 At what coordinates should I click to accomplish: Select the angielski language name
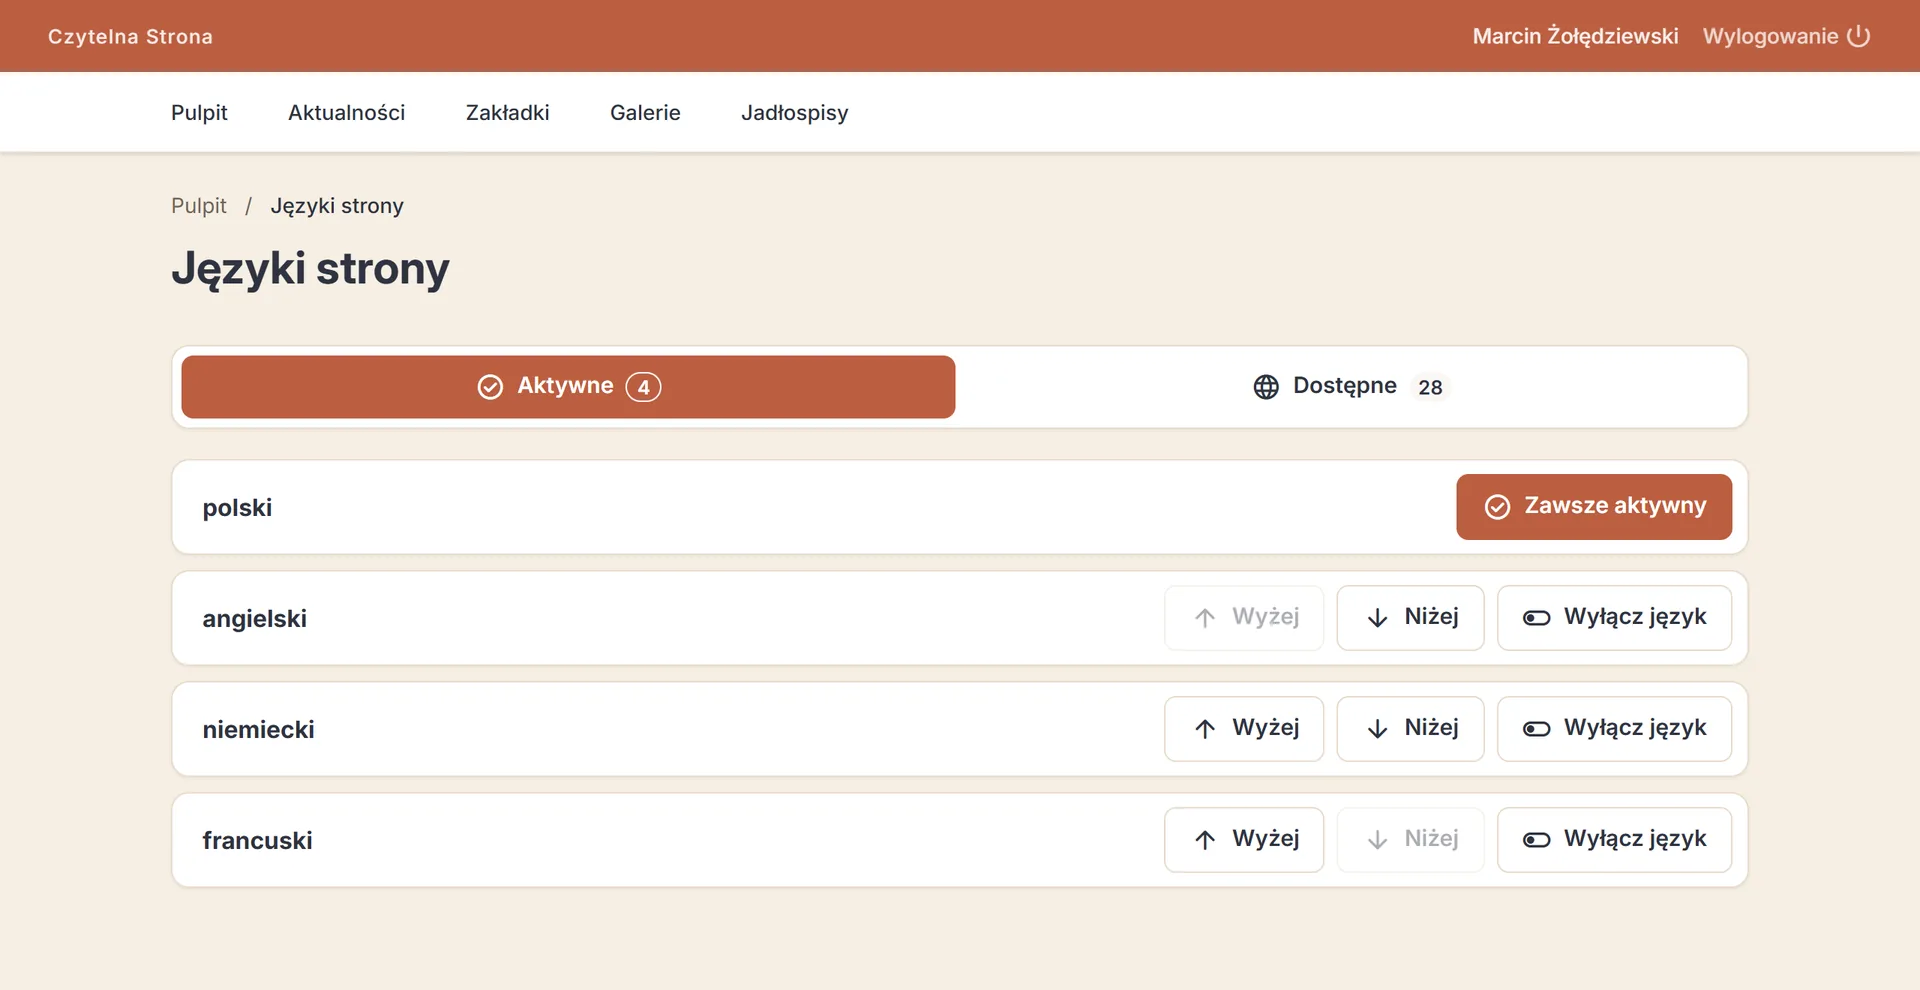pyautogui.click(x=254, y=619)
